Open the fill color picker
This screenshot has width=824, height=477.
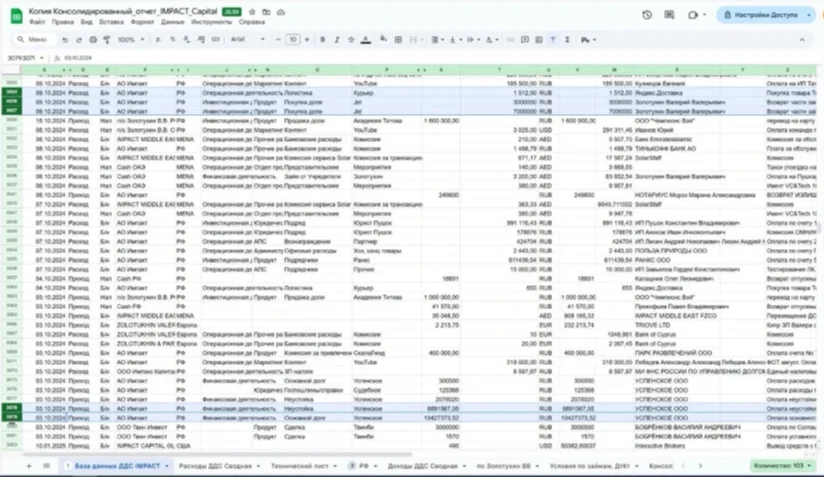pyautogui.click(x=384, y=40)
